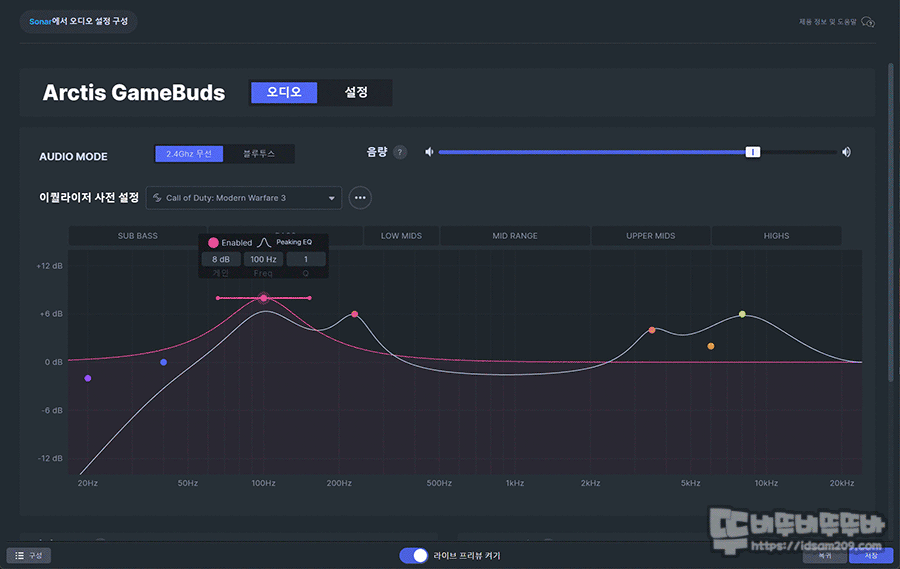Click the Arctis GameBuds title
Image resolution: width=900 pixels, height=569 pixels.
point(134,92)
